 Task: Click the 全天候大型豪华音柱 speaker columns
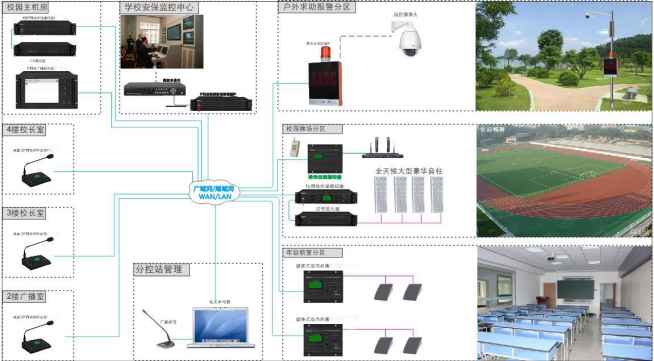pyautogui.click(x=409, y=195)
